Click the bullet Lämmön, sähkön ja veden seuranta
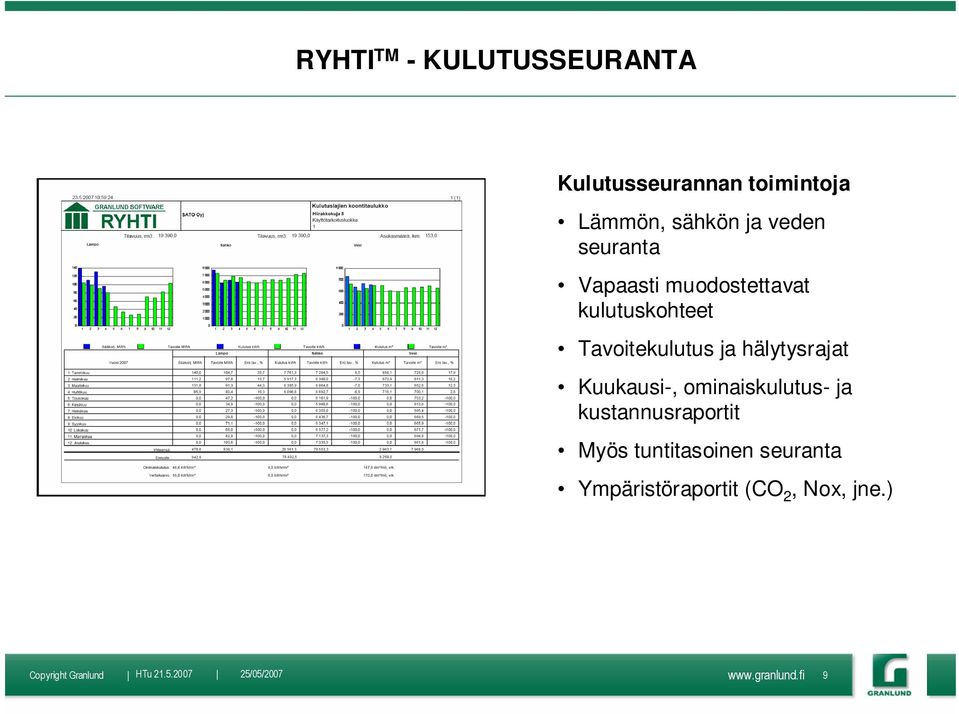This screenshot has width=959, height=714. [x=702, y=234]
